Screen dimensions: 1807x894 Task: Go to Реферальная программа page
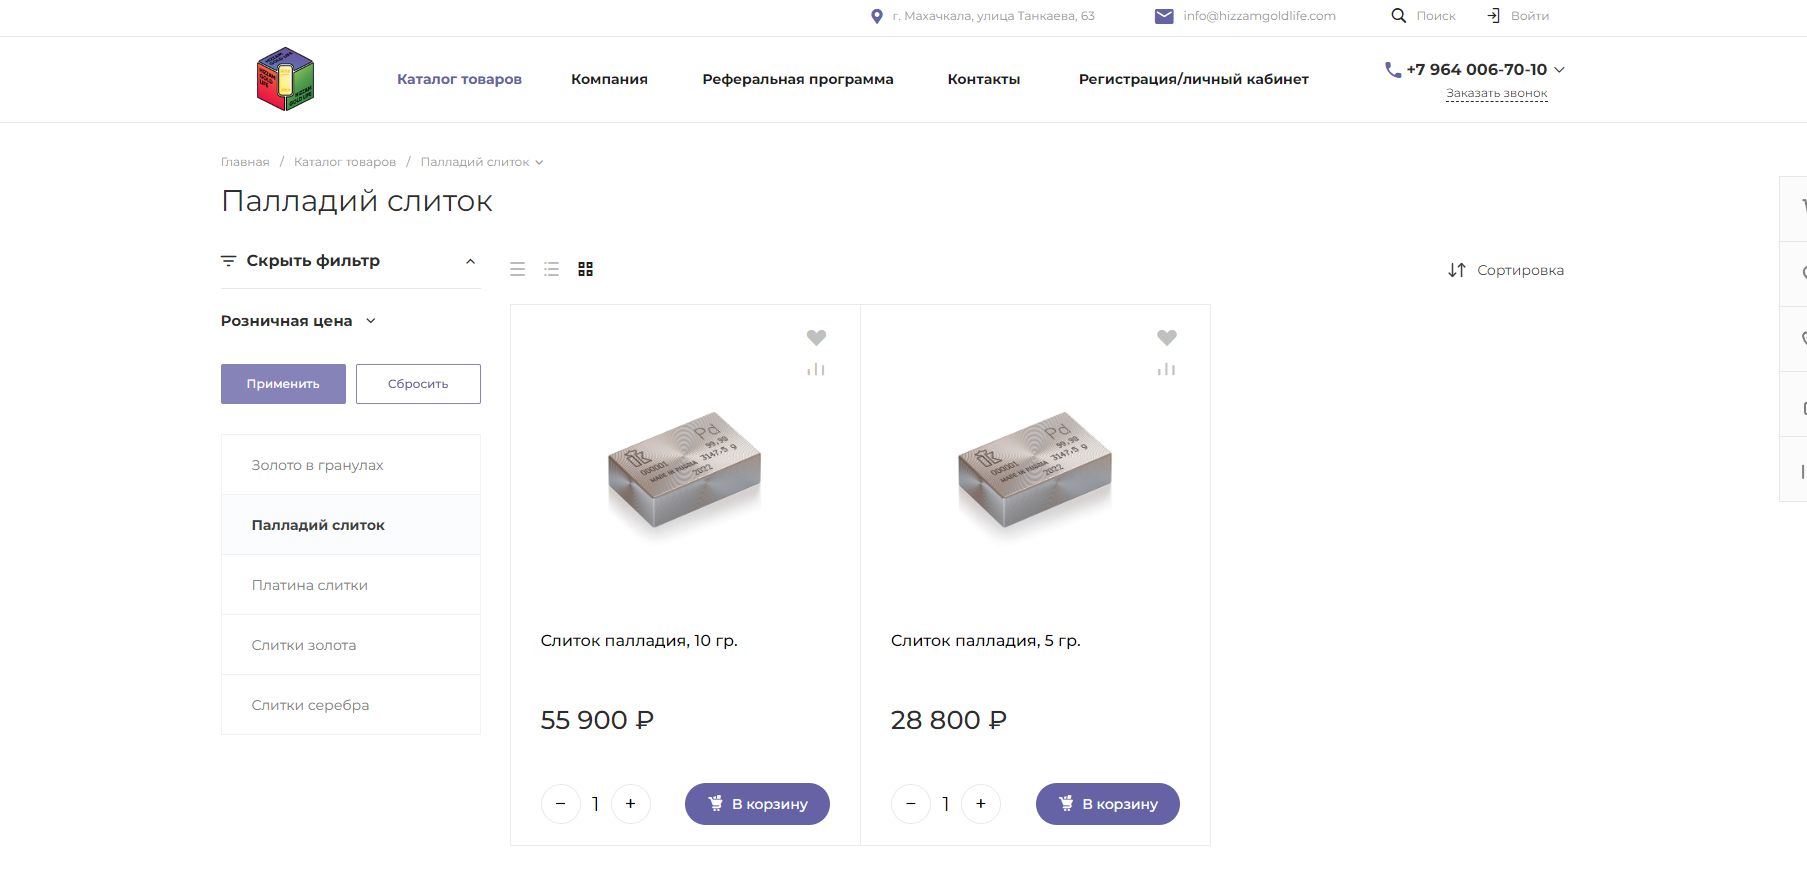click(797, 79)
